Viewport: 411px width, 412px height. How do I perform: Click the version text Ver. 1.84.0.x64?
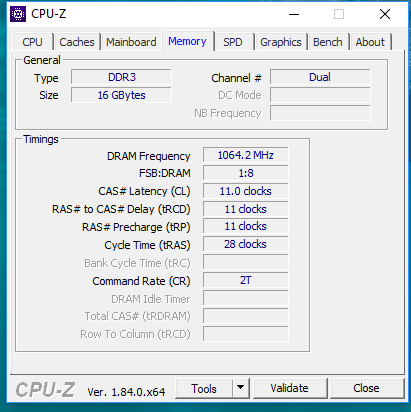click(126, 392)
